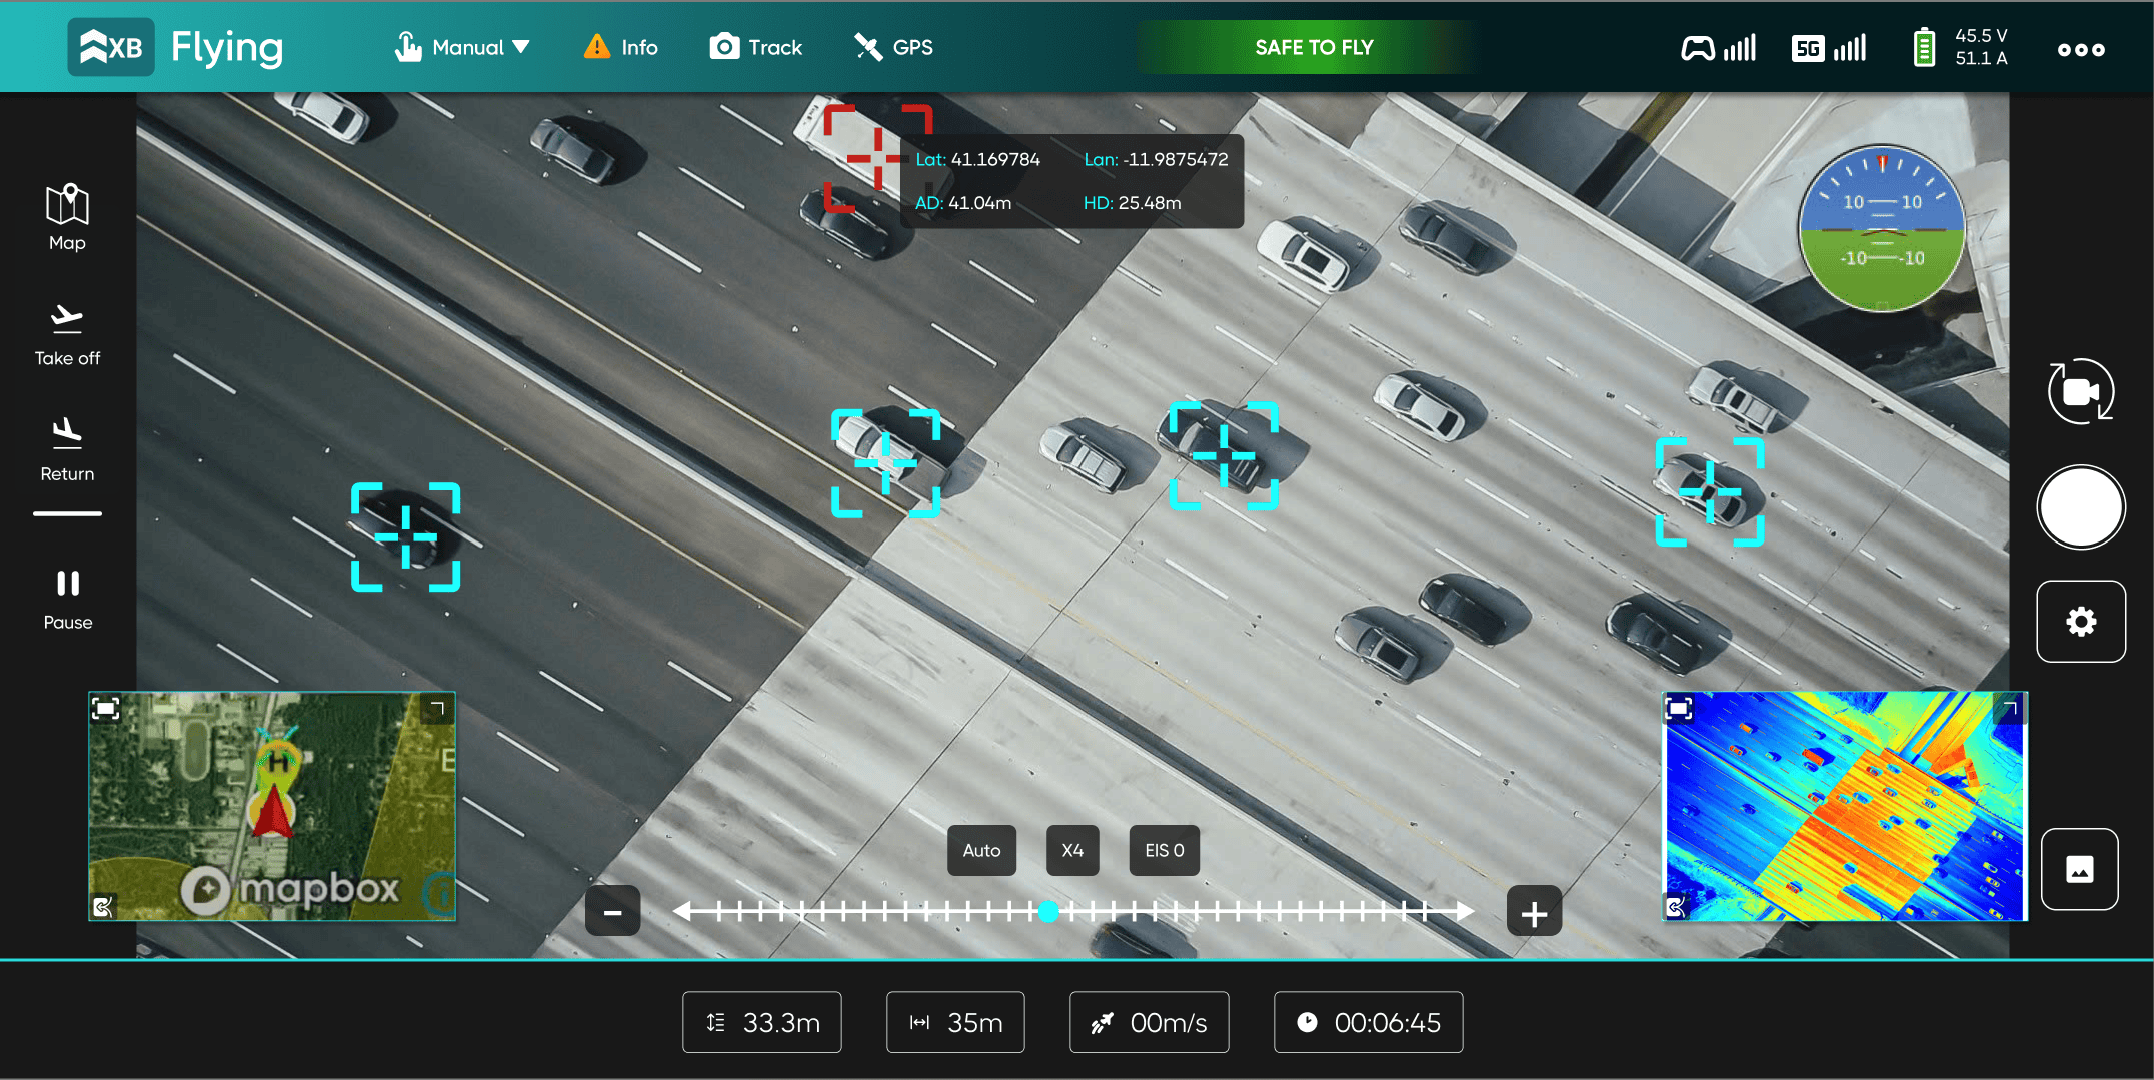Toggle the Auto focus mode button
Screen dimensions: 2154x1080
tap(981, 850)
